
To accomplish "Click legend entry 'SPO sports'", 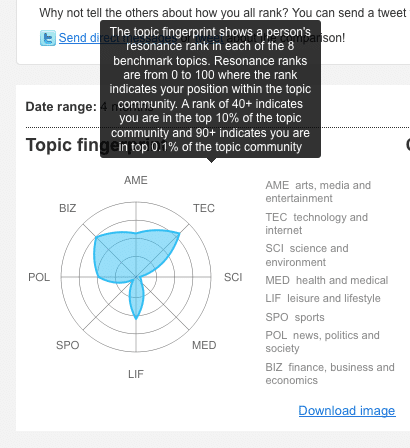I will pyautogui.click(x=295, y=317).
